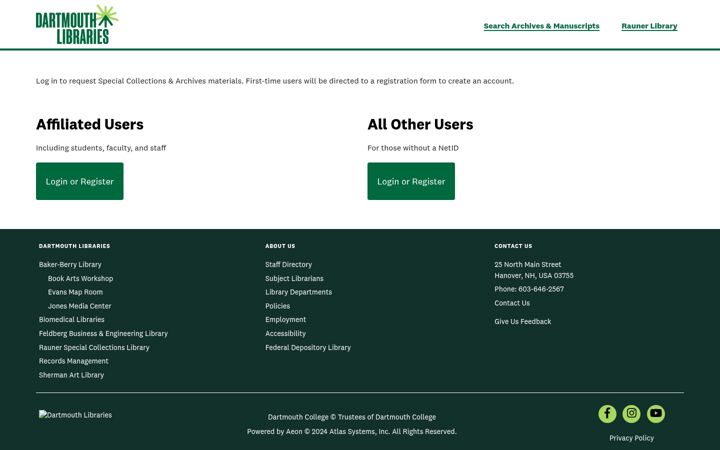Click 'Powered by Aeon' copyright text
Viewport: 720px width, 450px height.
coord(352,432)
